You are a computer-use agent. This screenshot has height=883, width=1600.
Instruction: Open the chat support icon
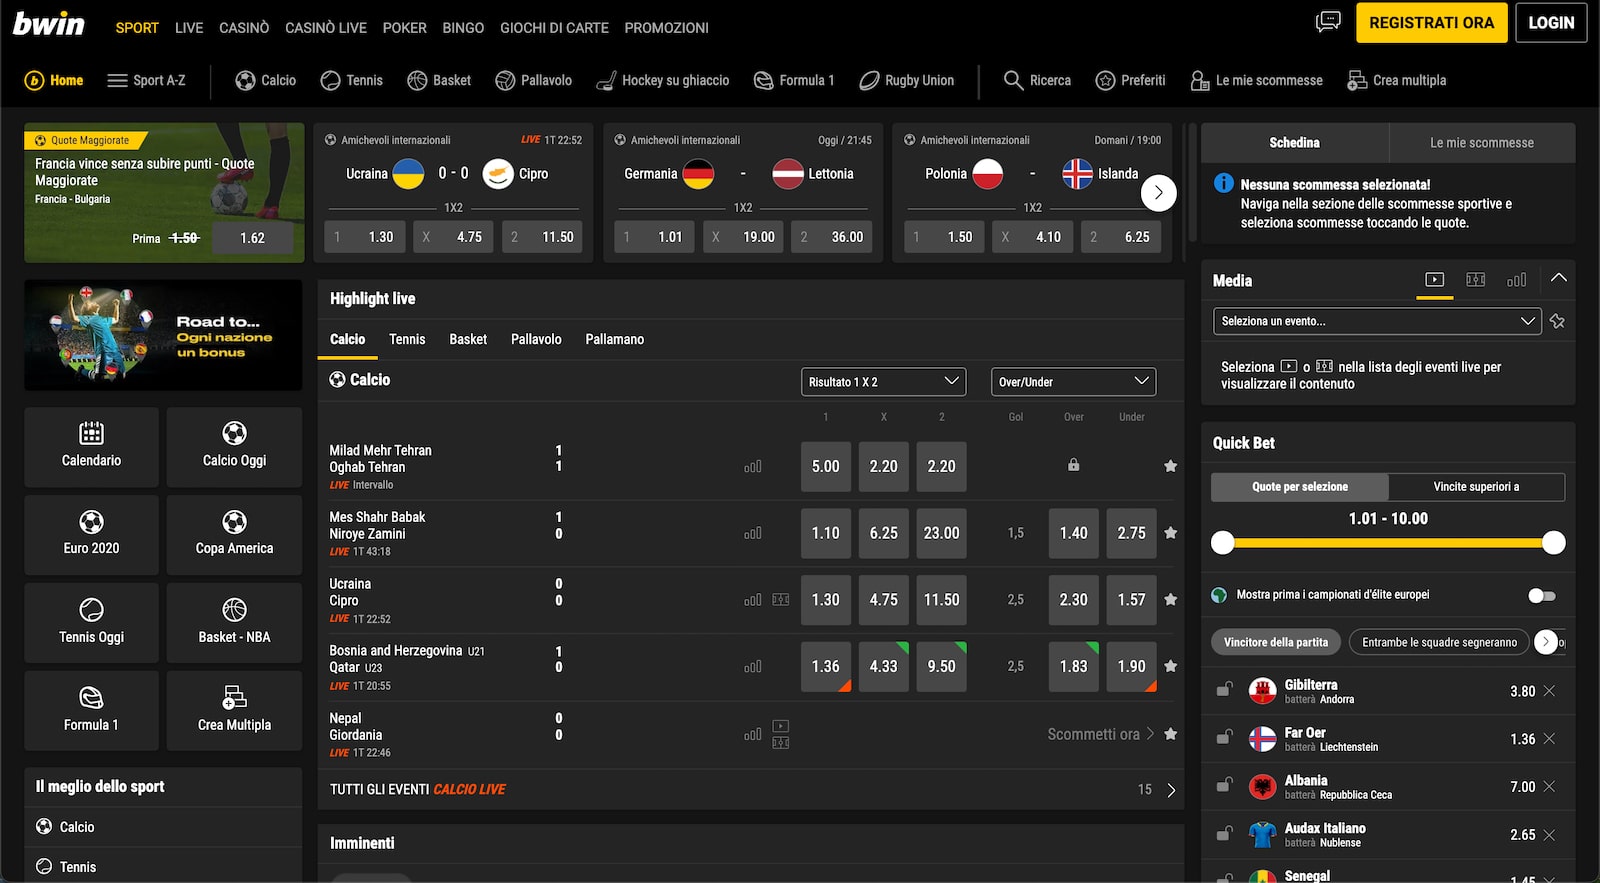pos(1328,22)
